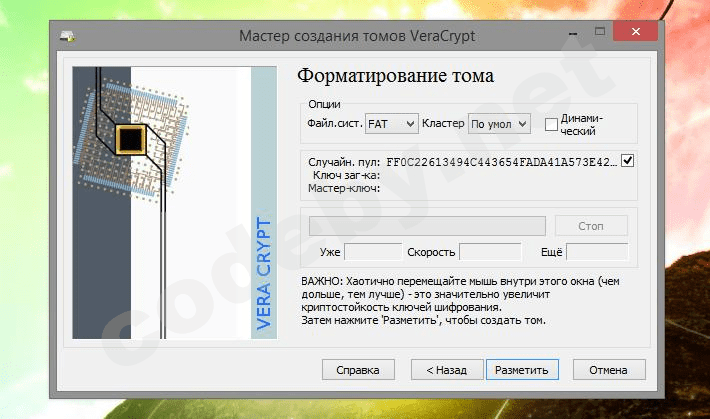Screen dimensions: 710x419
Task: Click the Скорость field
Action: click(490, 252)
